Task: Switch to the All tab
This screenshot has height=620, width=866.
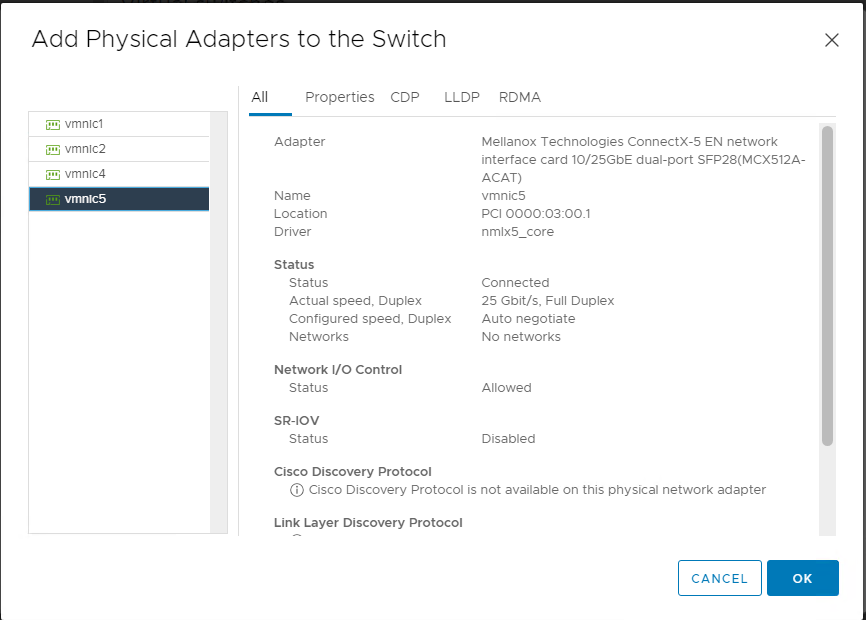Action: [260, 97]
